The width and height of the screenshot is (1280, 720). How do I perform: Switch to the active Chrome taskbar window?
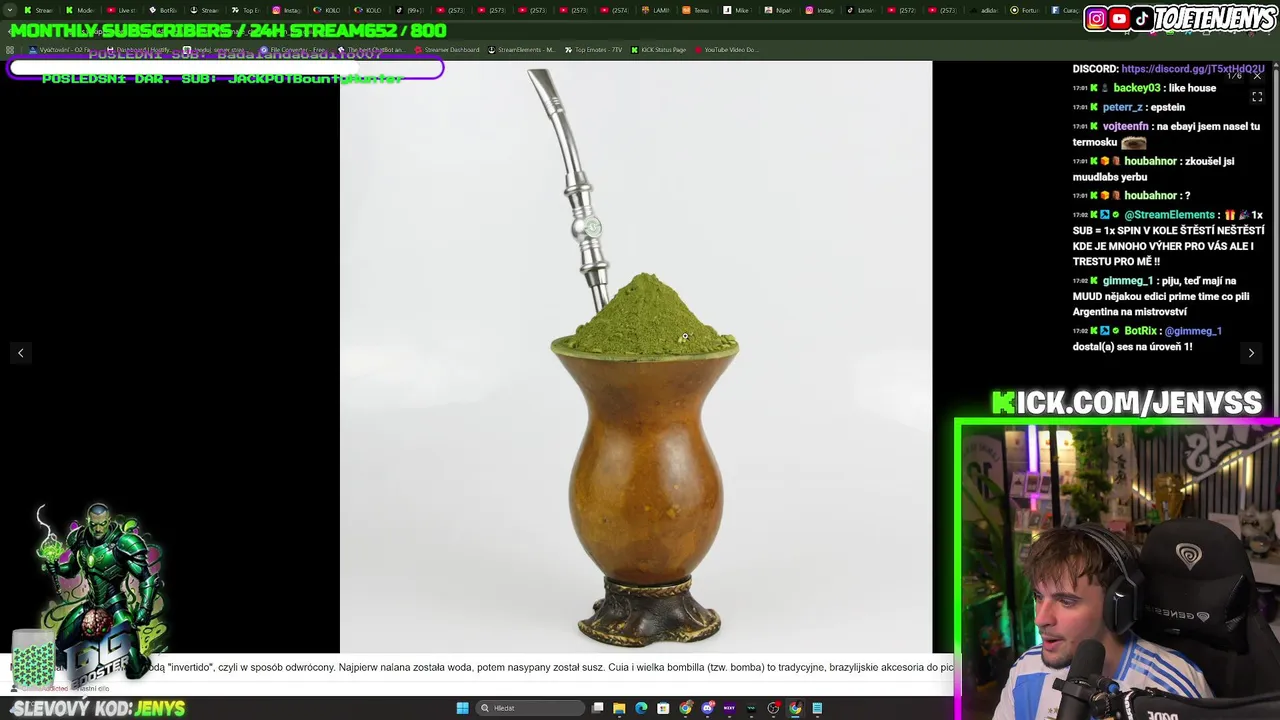795,708
